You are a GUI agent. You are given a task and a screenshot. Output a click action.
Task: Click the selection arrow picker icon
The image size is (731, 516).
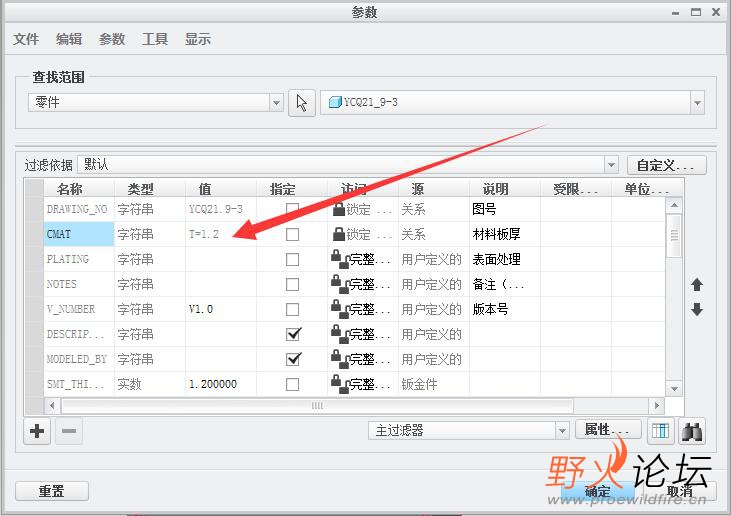pyautogui.click(x=302, y=103)
